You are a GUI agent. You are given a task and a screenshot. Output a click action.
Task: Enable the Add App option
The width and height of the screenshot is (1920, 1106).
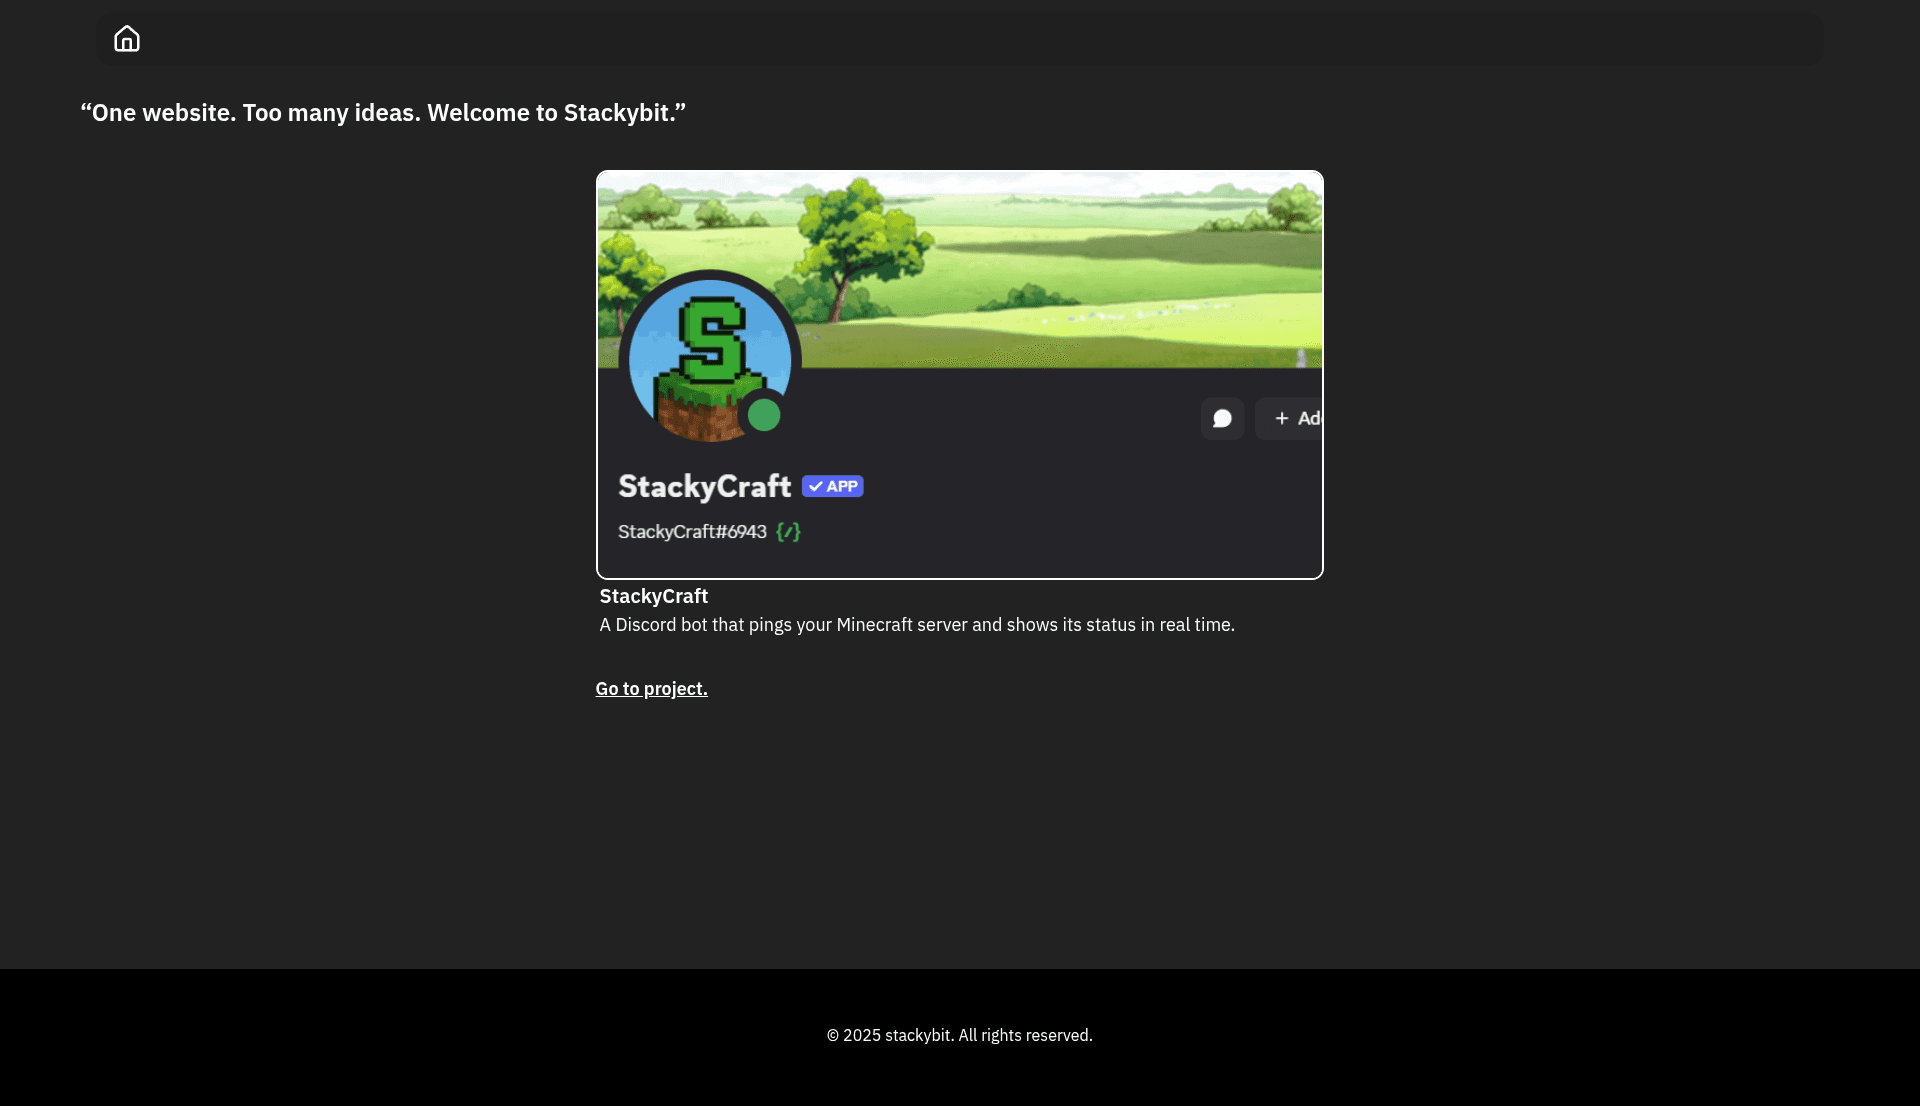1295,418
